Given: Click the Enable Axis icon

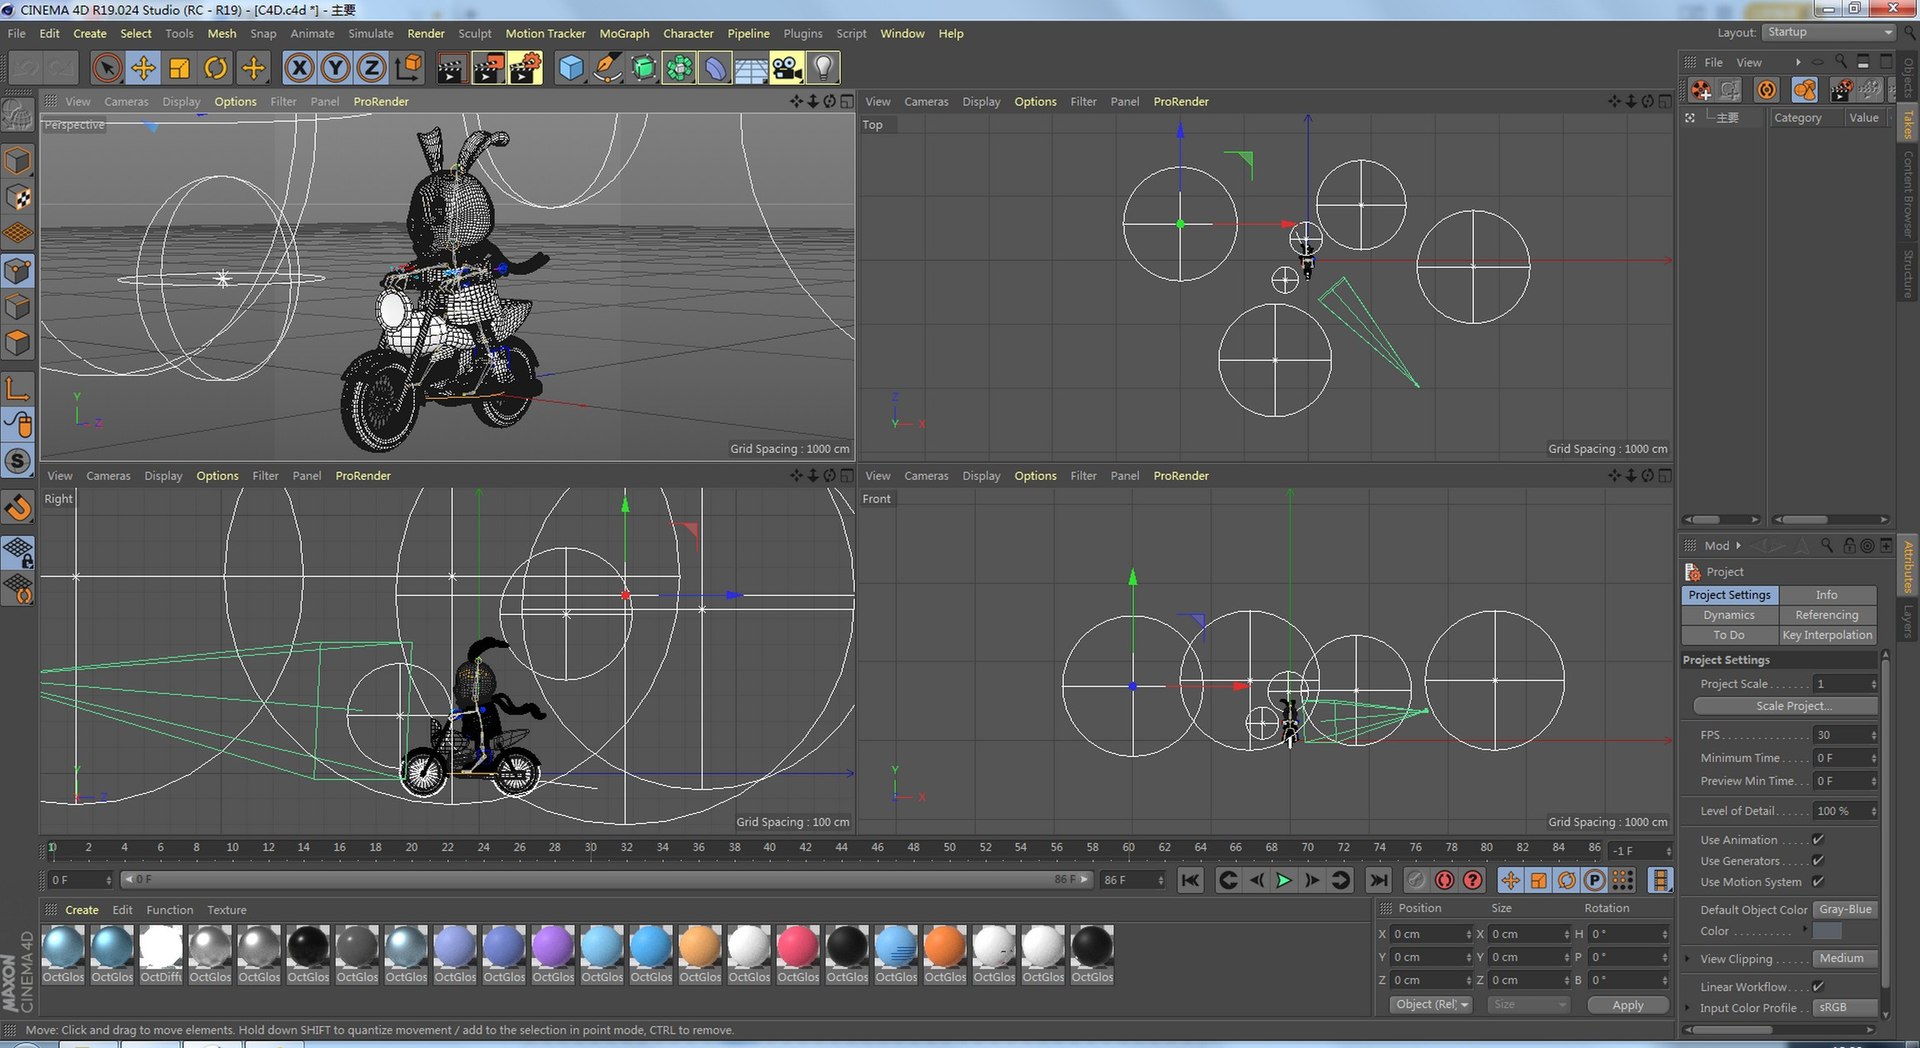Looking at the screenshot, I should 18,389.
